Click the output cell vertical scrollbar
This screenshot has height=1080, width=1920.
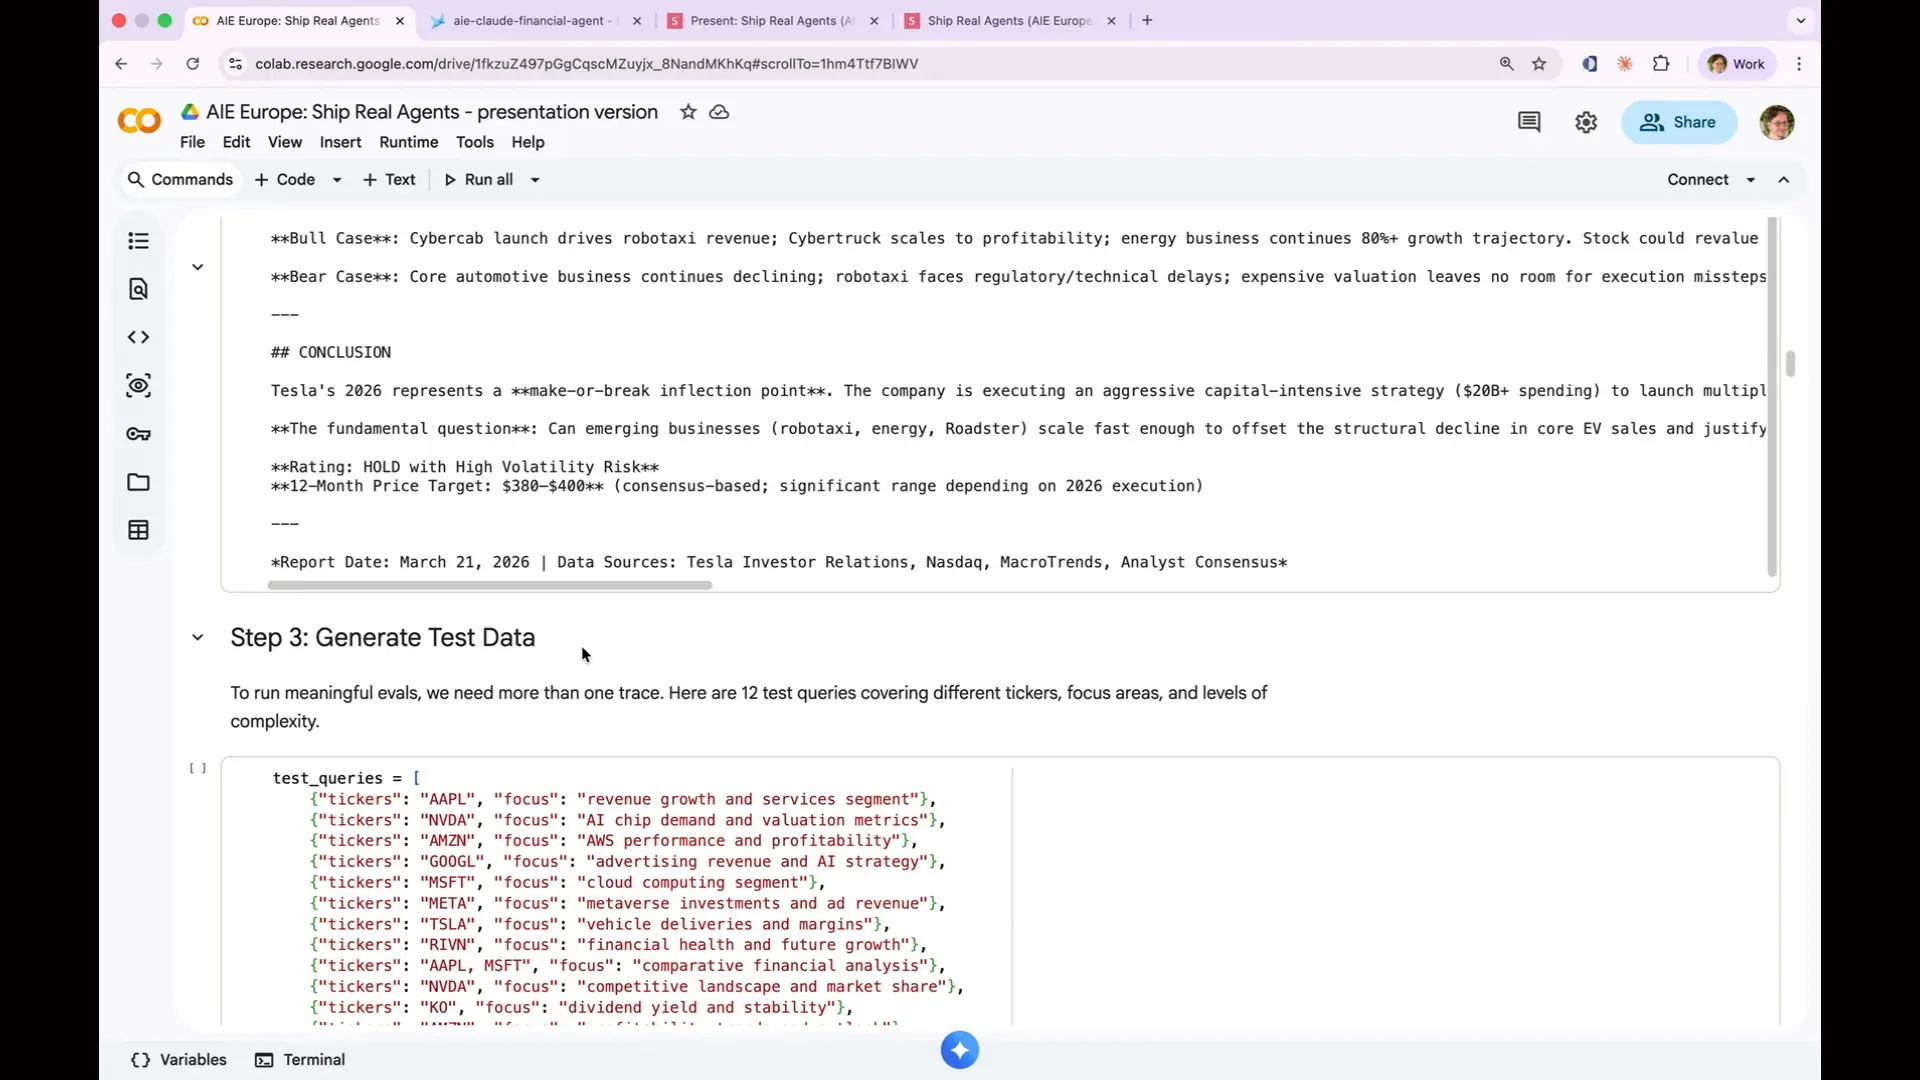click(1772, 398)
